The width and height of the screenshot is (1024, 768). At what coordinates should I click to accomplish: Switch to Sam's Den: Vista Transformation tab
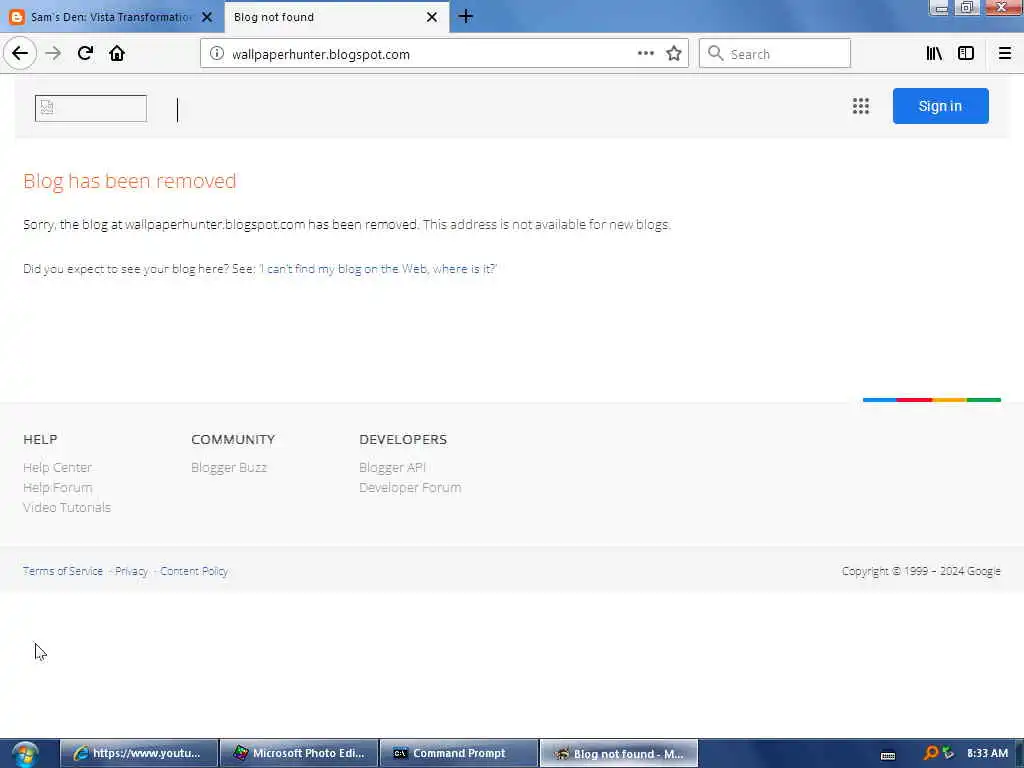[x=111, y=17]
